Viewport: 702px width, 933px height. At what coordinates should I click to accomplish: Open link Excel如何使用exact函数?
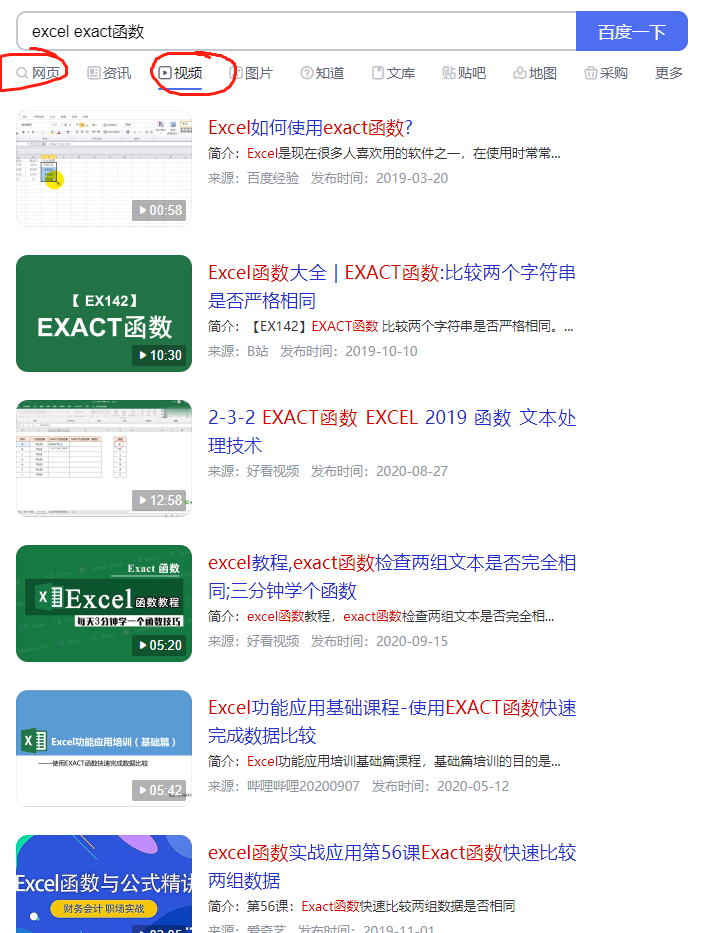tap(310, 127)
